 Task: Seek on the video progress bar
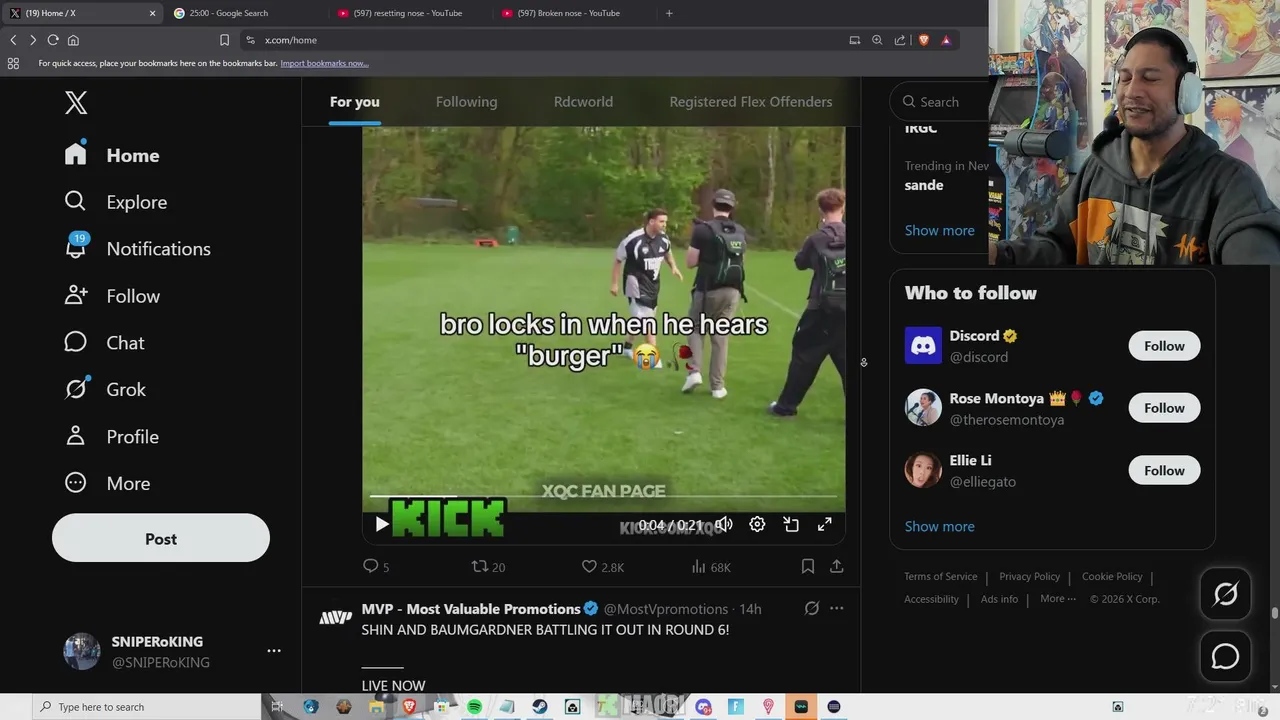point(603,496)
